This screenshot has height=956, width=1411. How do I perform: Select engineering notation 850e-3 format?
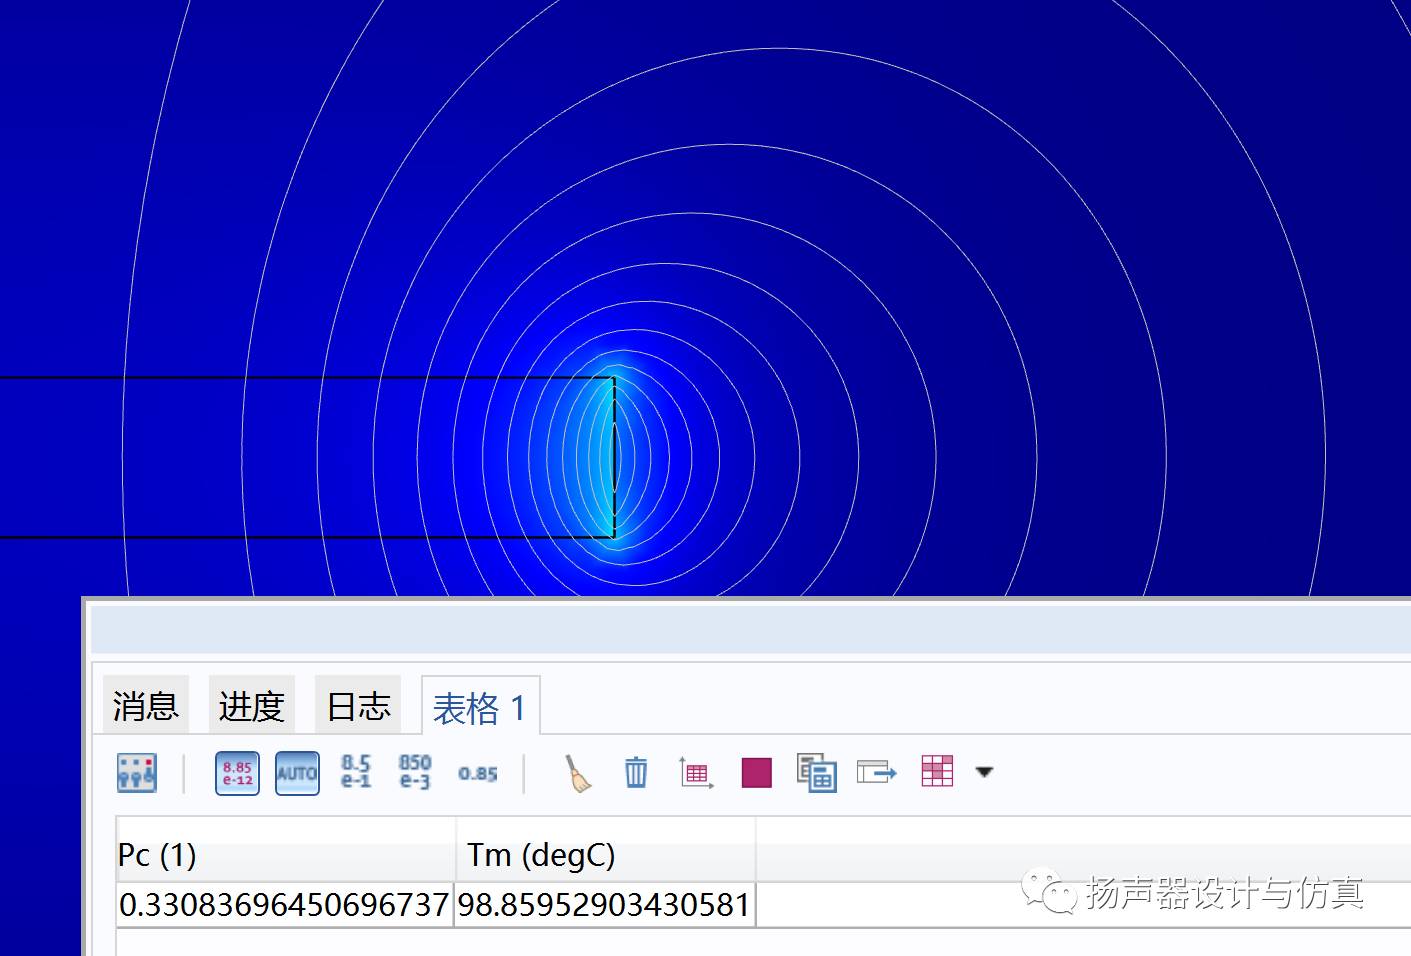[415, 773]
